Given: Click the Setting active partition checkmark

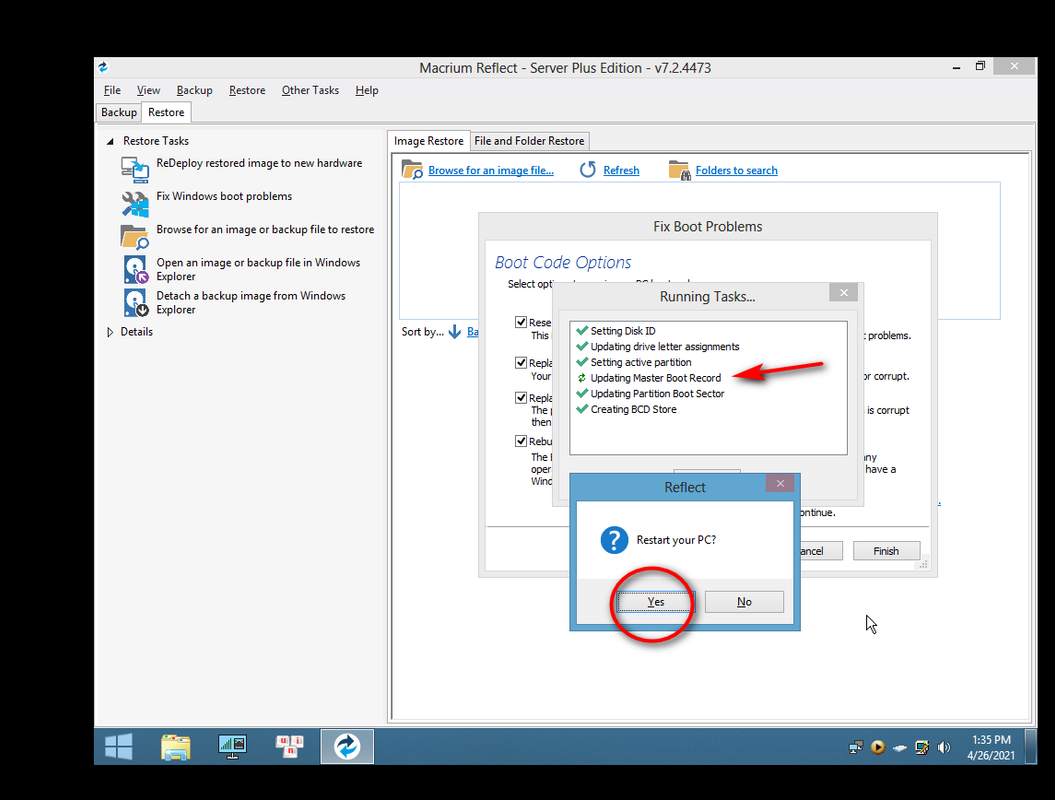Looking at the screenshot, I should [x=582, y=362].
